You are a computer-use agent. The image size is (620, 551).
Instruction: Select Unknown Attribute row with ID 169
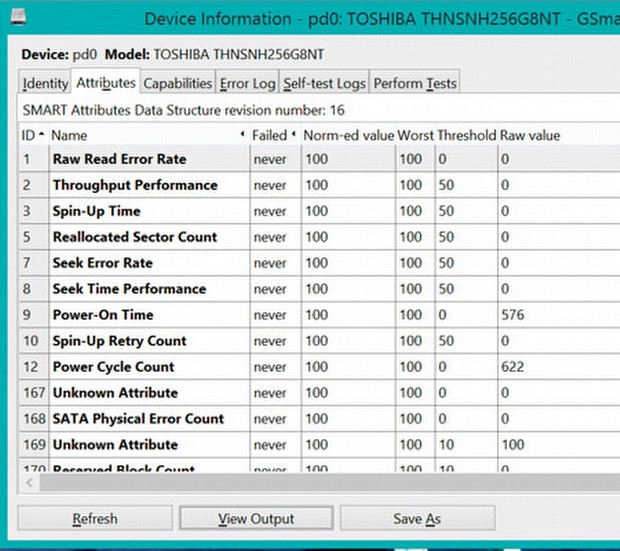click(x=319, y=445)
